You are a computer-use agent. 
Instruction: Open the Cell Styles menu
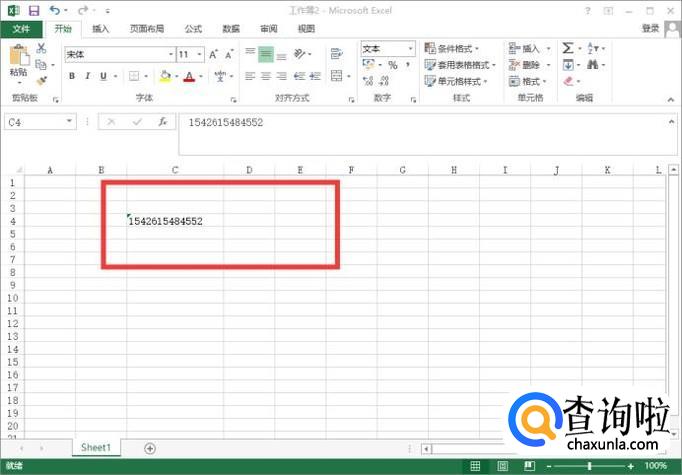(x=456, y=81)
